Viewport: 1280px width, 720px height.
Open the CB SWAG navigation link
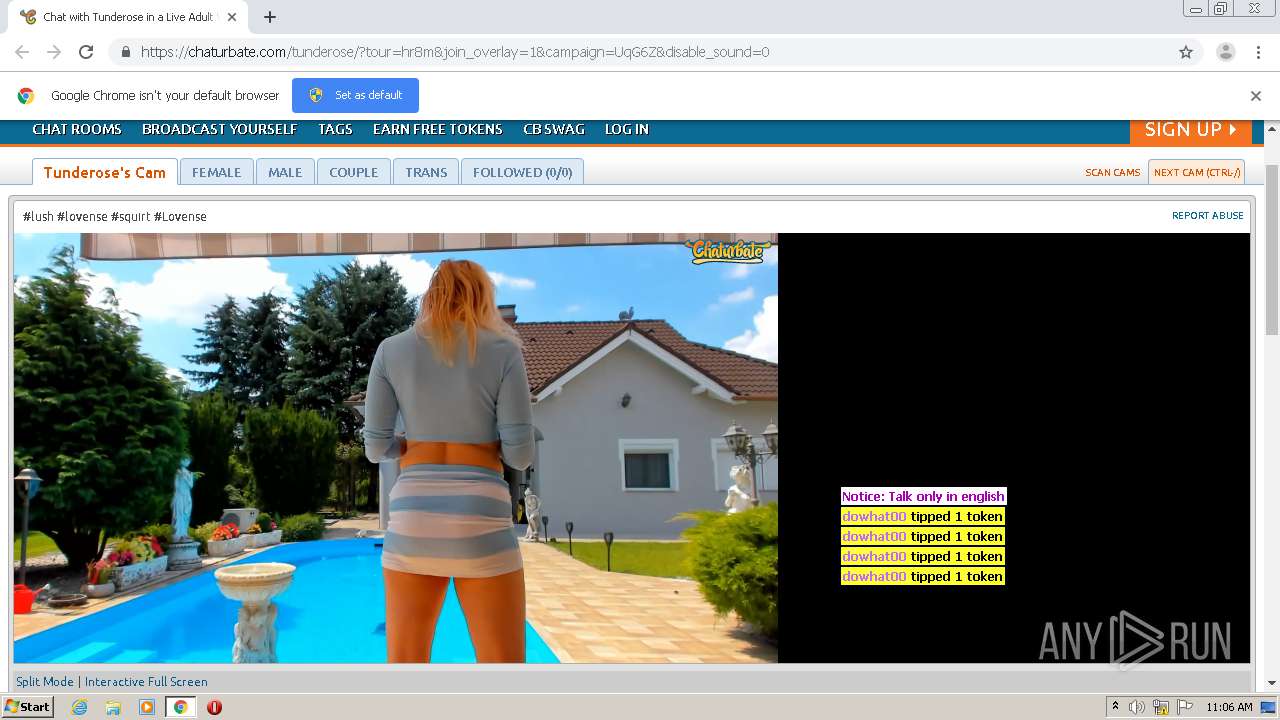(554, 129)
